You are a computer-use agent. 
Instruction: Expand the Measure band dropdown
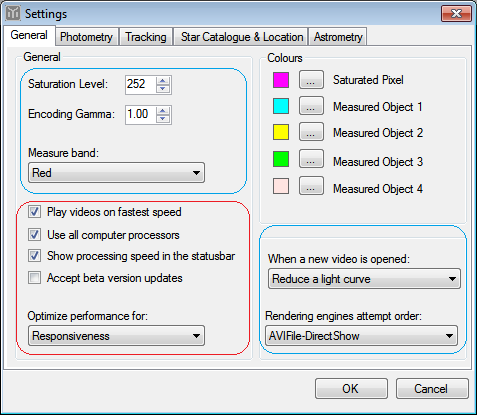coord(116,173)
